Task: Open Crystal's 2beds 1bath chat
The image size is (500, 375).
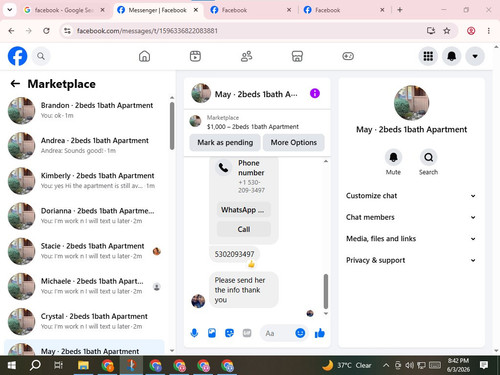Action: [x=85, y=321]
